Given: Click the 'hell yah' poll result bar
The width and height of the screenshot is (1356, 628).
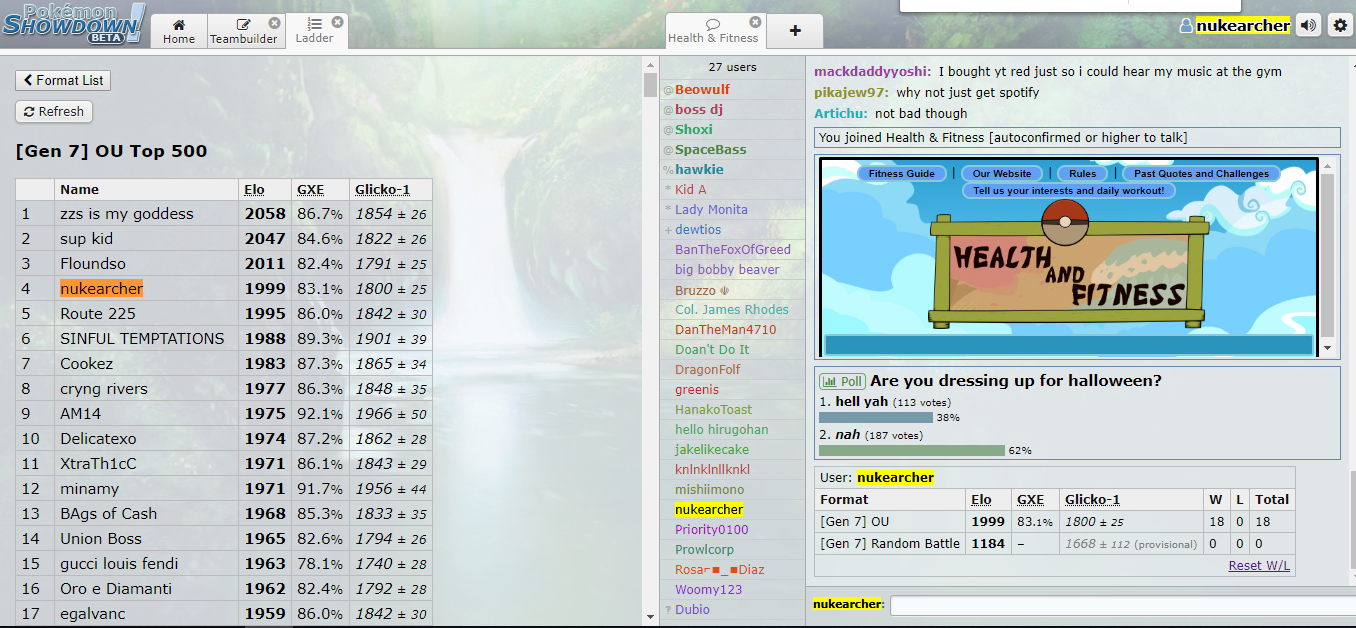Looking at the screenshot, I should tap(875, 417).
